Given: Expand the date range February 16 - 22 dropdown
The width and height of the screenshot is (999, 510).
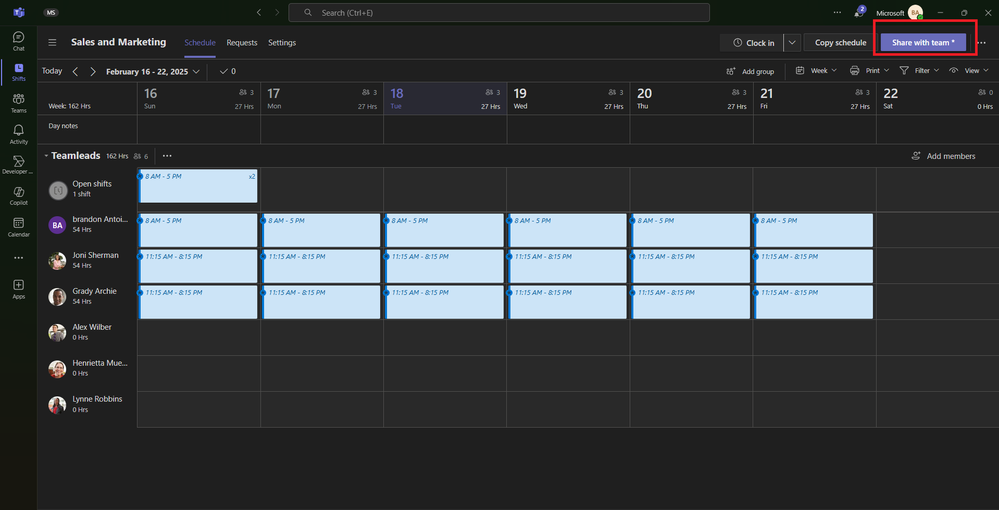Looking at the screenshot, I should 153,71.
